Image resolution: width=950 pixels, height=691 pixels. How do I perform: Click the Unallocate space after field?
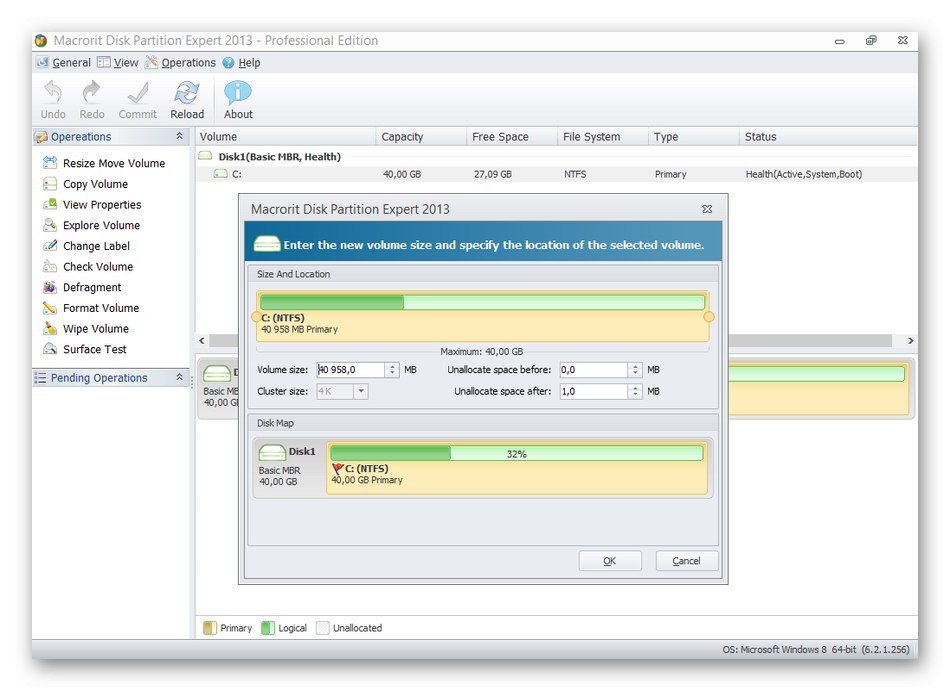(x=594, y=391)
